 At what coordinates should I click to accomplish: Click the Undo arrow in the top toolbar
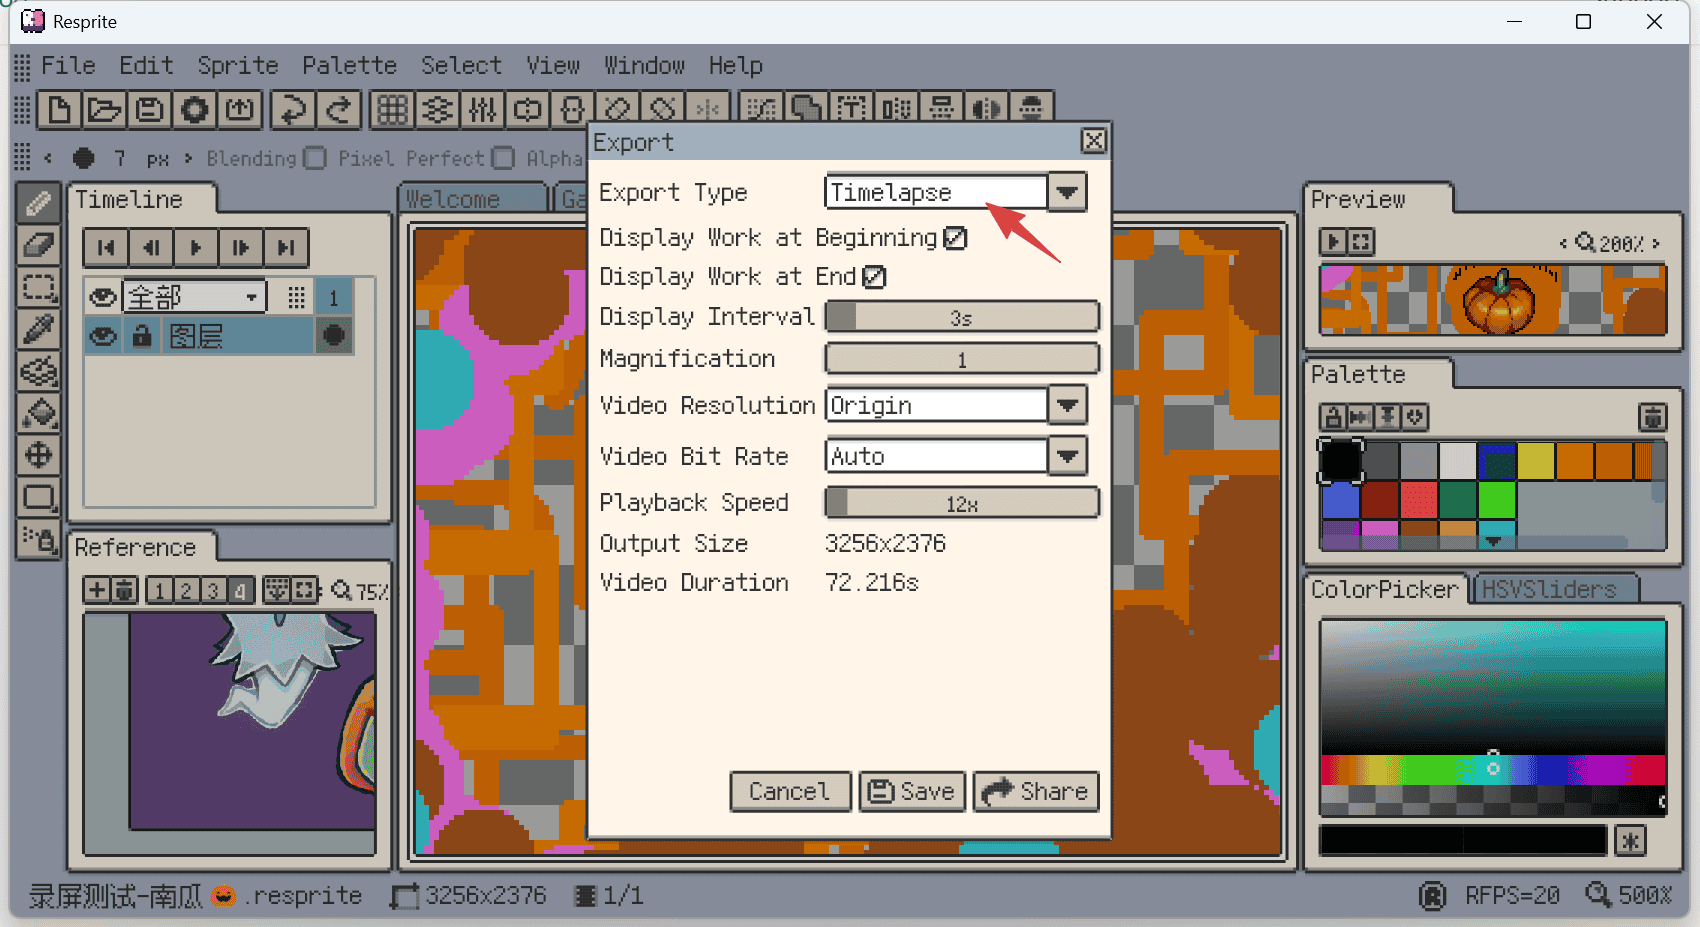click(292, 110)
